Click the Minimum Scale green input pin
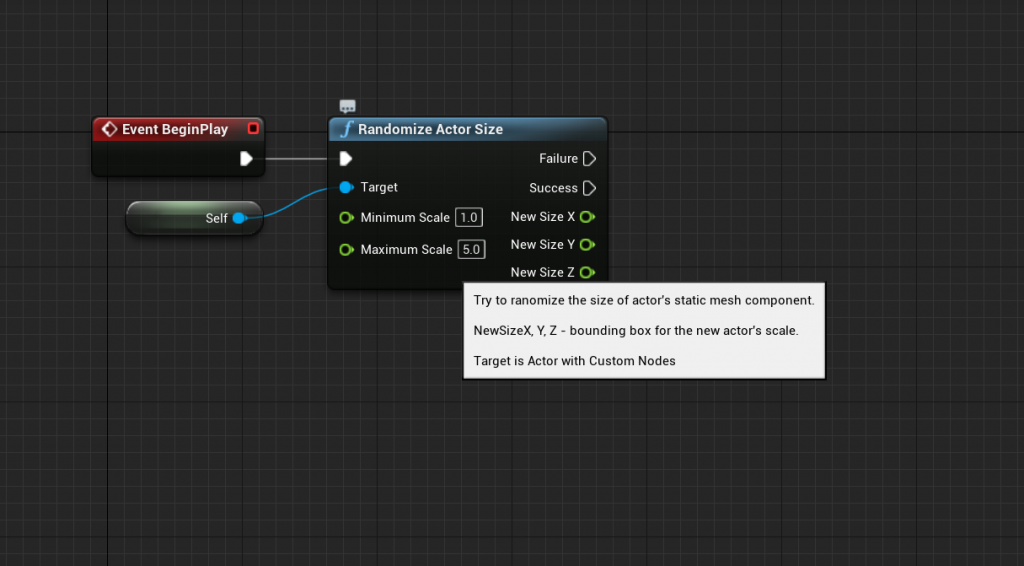The image size is (1024, 566). coord(346,218)
